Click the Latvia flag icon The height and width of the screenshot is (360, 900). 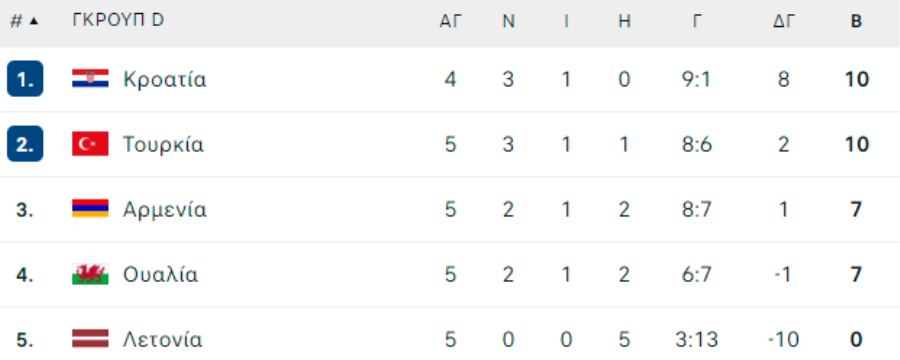point(90,339)
